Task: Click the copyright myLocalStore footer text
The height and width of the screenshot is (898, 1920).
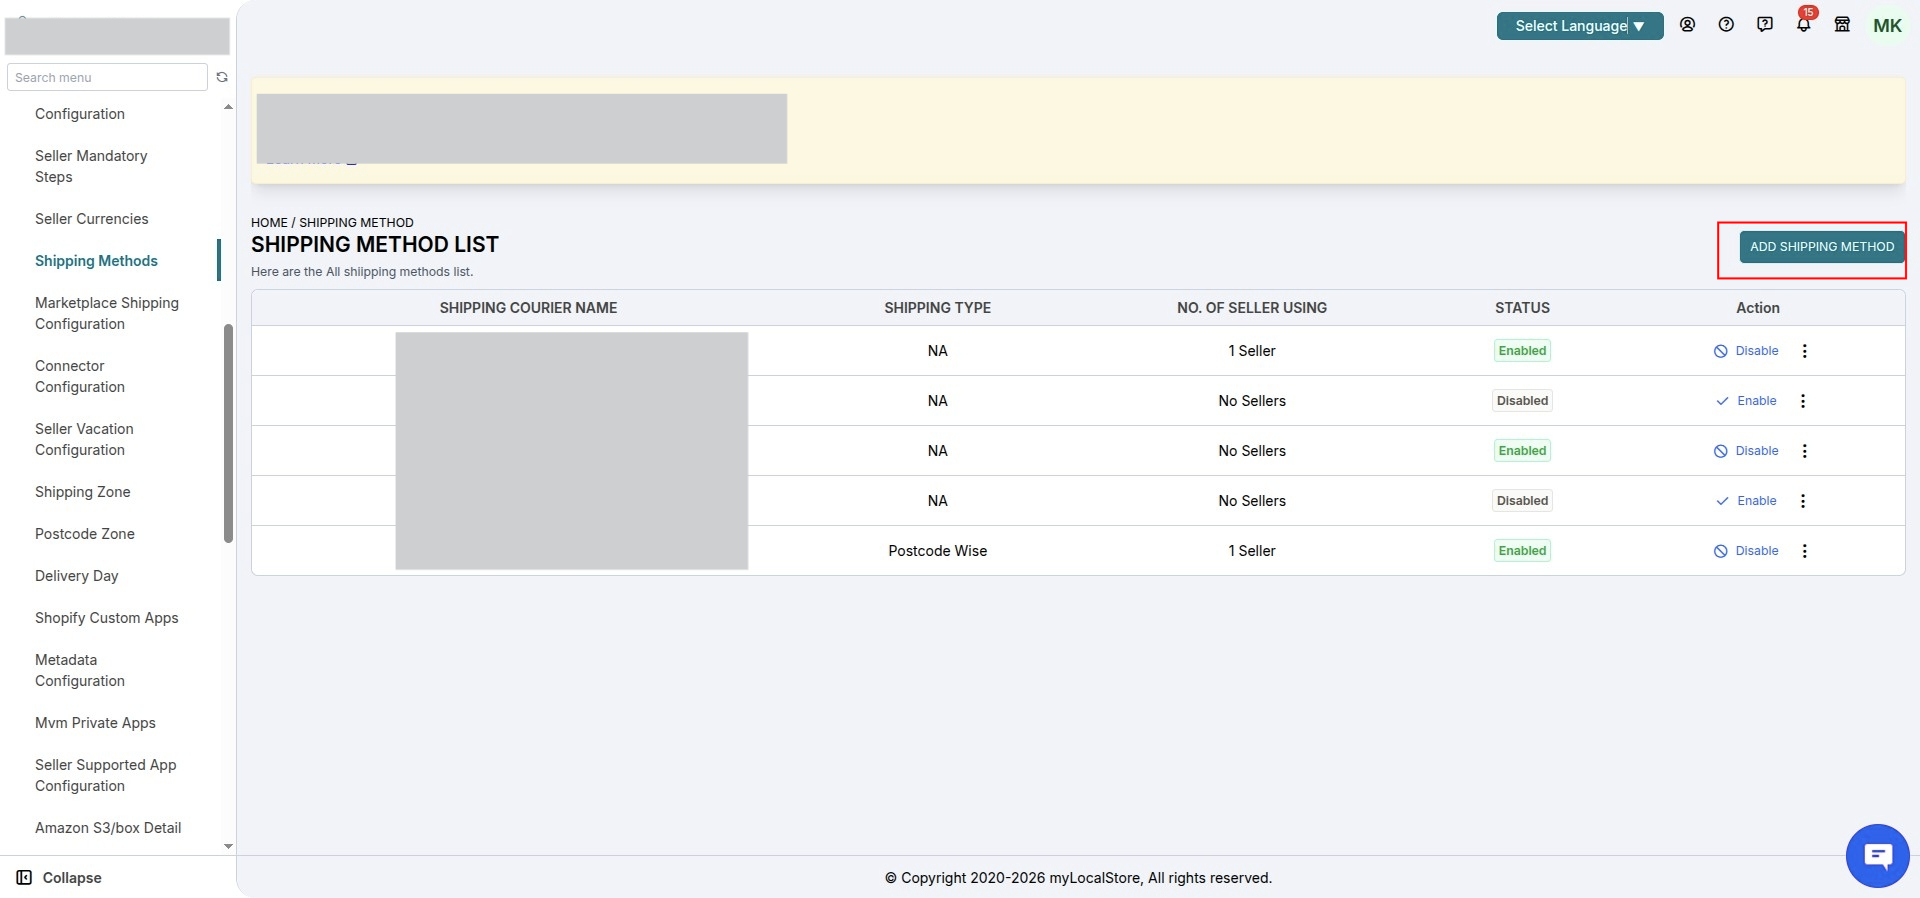Action: [1078, 878]
